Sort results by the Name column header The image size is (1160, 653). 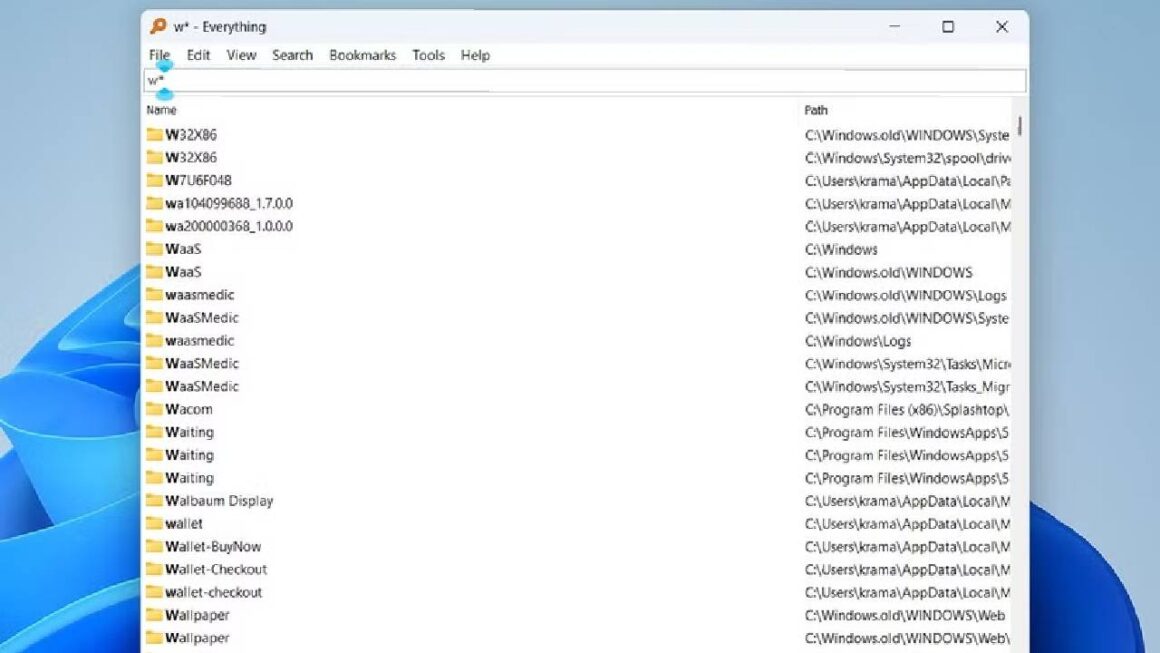[161, 110]
